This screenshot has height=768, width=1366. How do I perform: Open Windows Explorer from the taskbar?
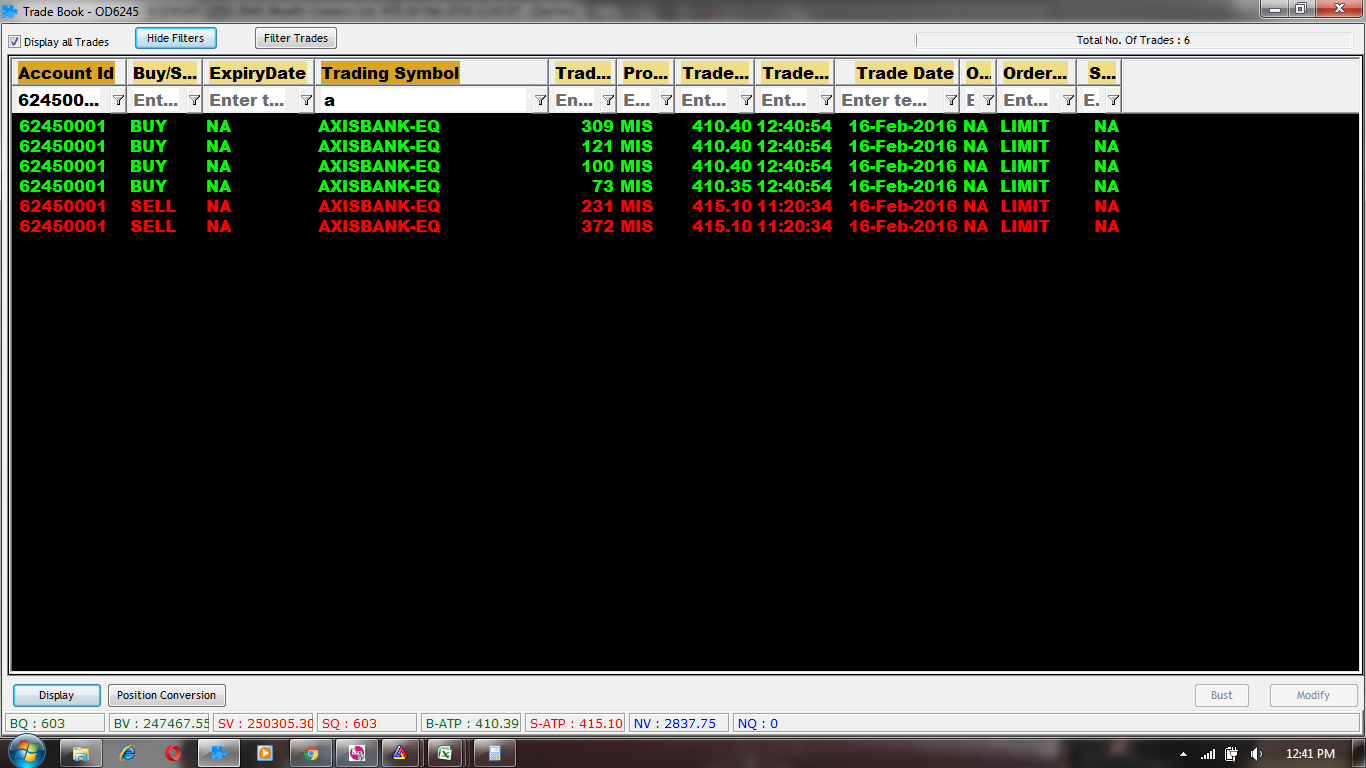[81, 753]
